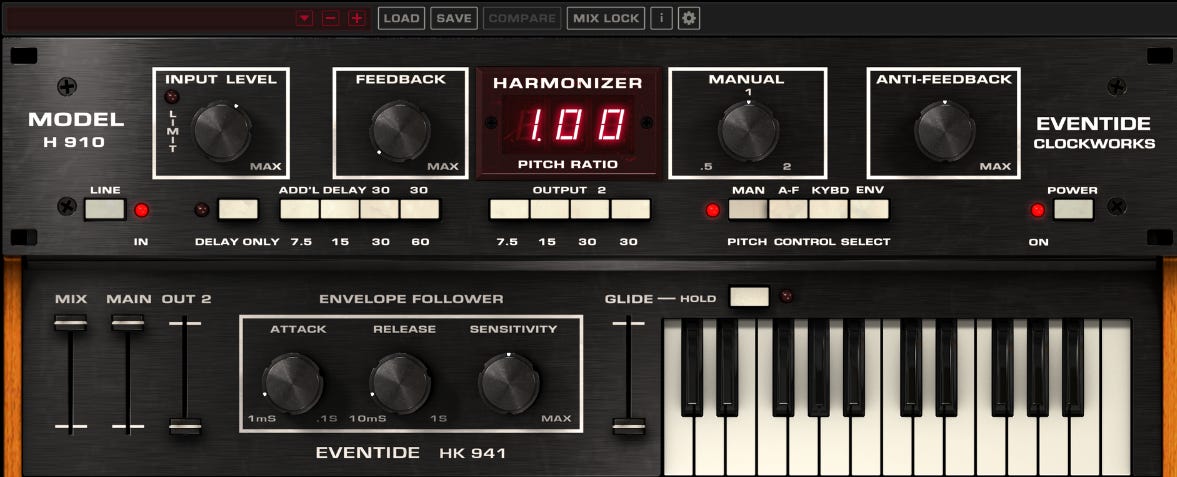This screenshot has height=477, width=1177.
Task: Click the EVENTIDE CLOCKWORKS logo text
Action: click(x=1094, y=132)
